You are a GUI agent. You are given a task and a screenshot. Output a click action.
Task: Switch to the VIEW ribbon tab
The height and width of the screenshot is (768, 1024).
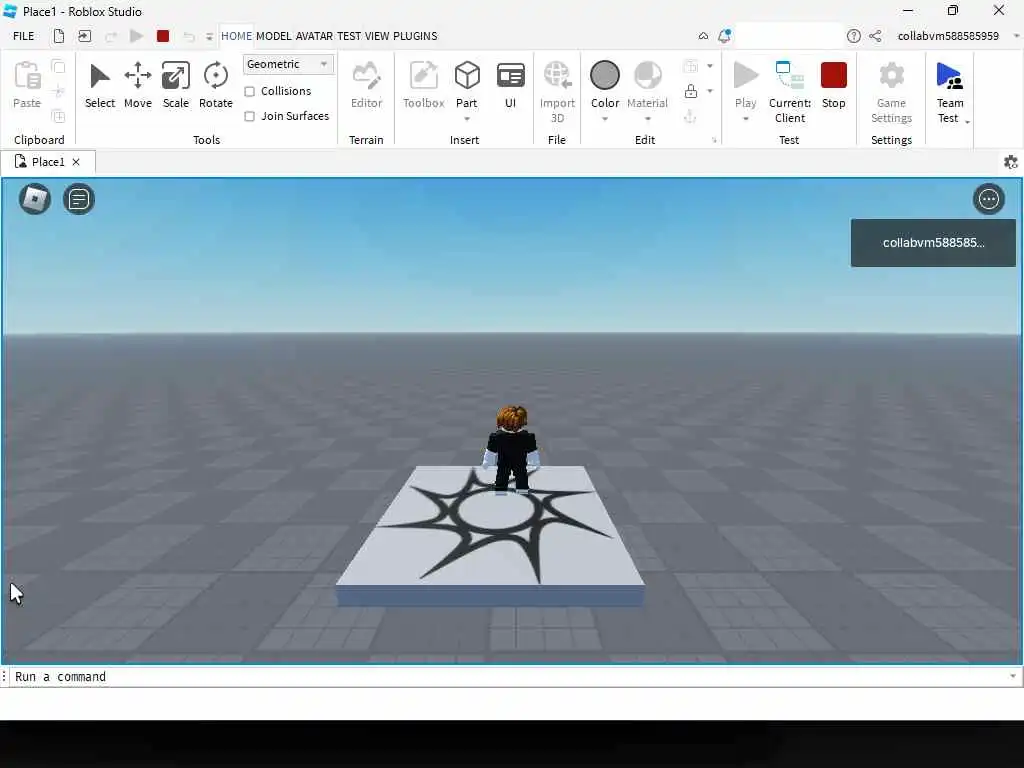point(377,36)
